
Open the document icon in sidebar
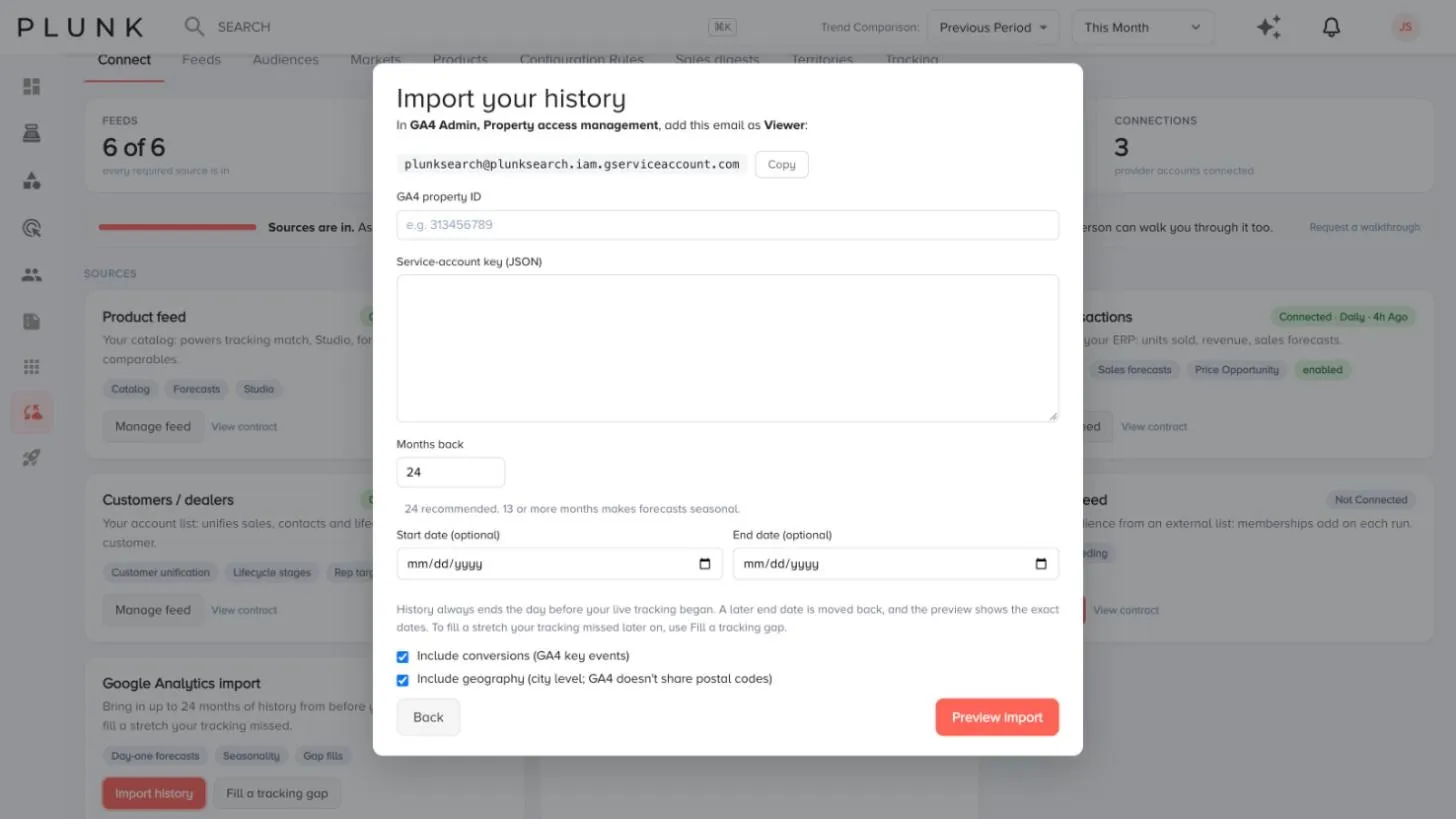tap(32, 321)
